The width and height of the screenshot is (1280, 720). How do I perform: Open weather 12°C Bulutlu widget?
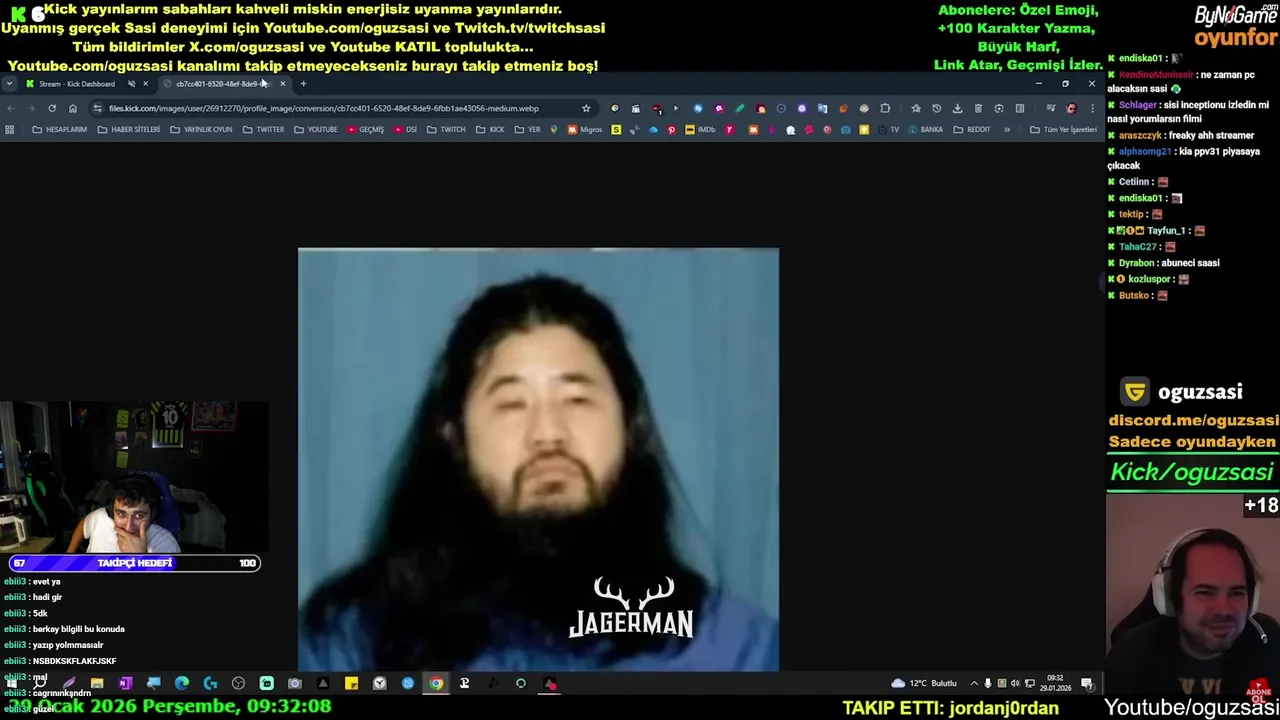coord(924,684)
